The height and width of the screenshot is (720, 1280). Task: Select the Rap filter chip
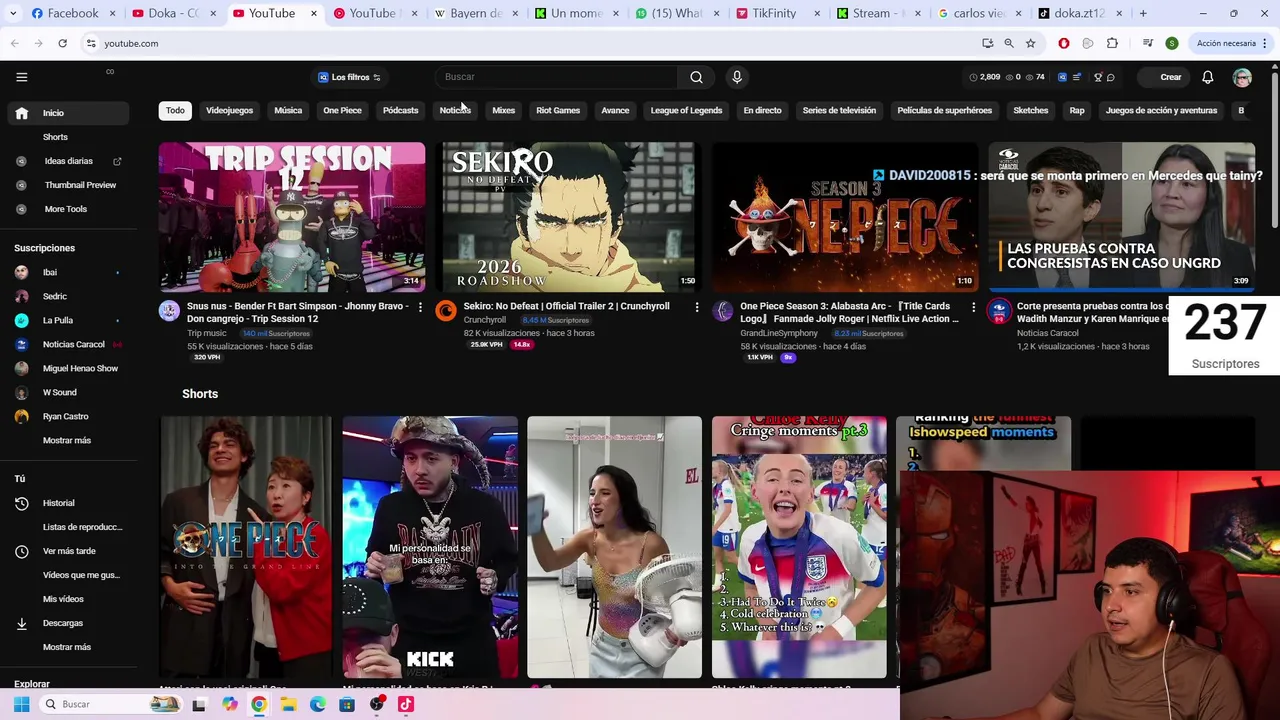[1077, 110]
